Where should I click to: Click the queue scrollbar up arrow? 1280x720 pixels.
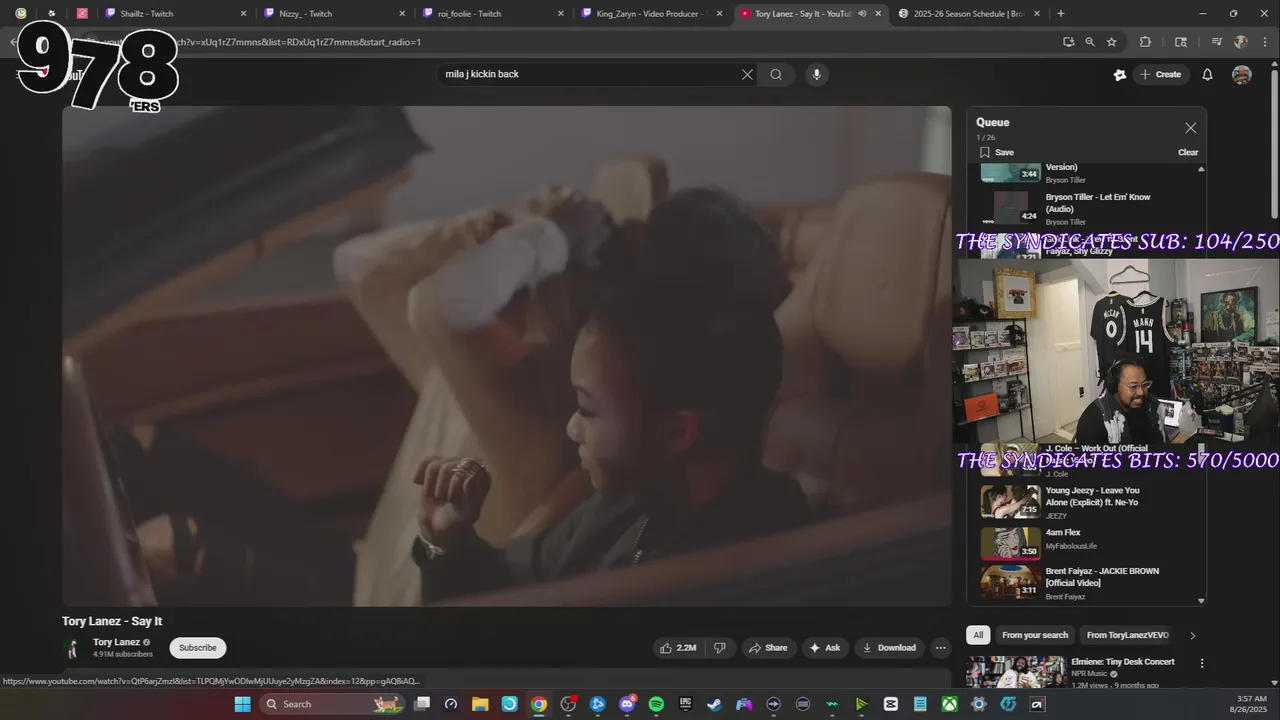(x=1201, y=168)
